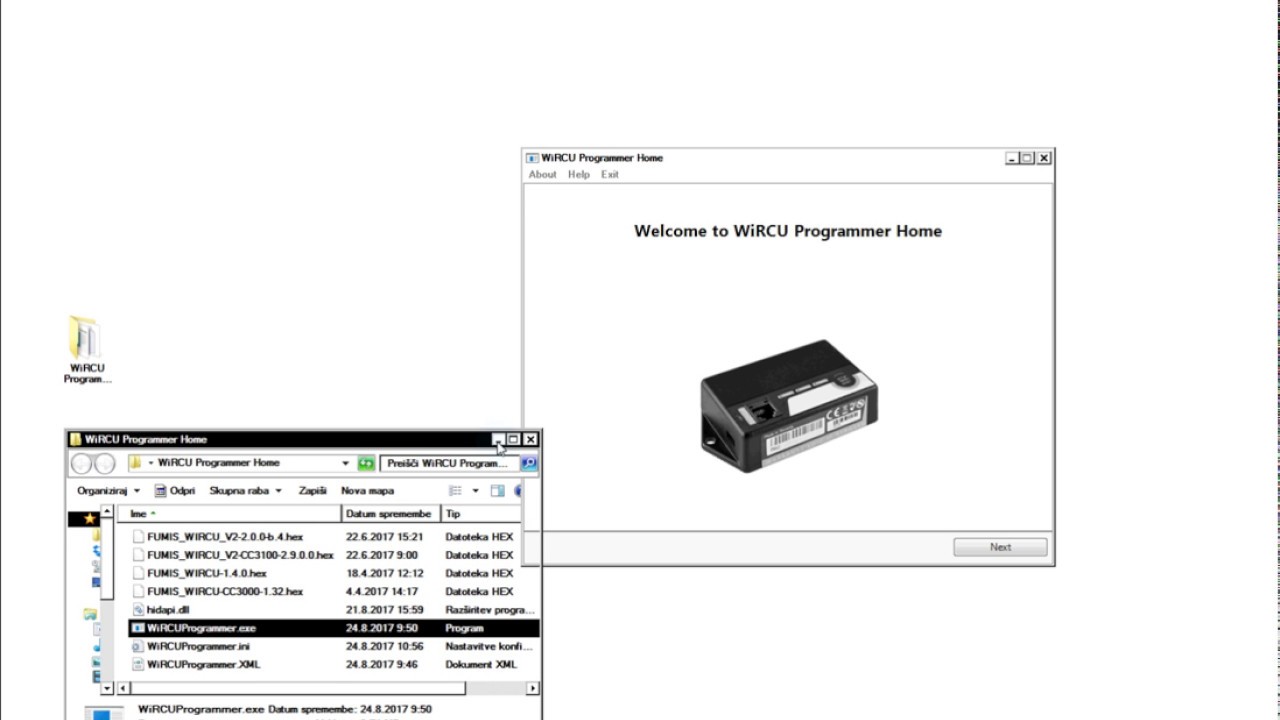This screenshot has height=720, width=1280.
Task: Click horizontal scrollbar right arrow
Action: point(532,688)
